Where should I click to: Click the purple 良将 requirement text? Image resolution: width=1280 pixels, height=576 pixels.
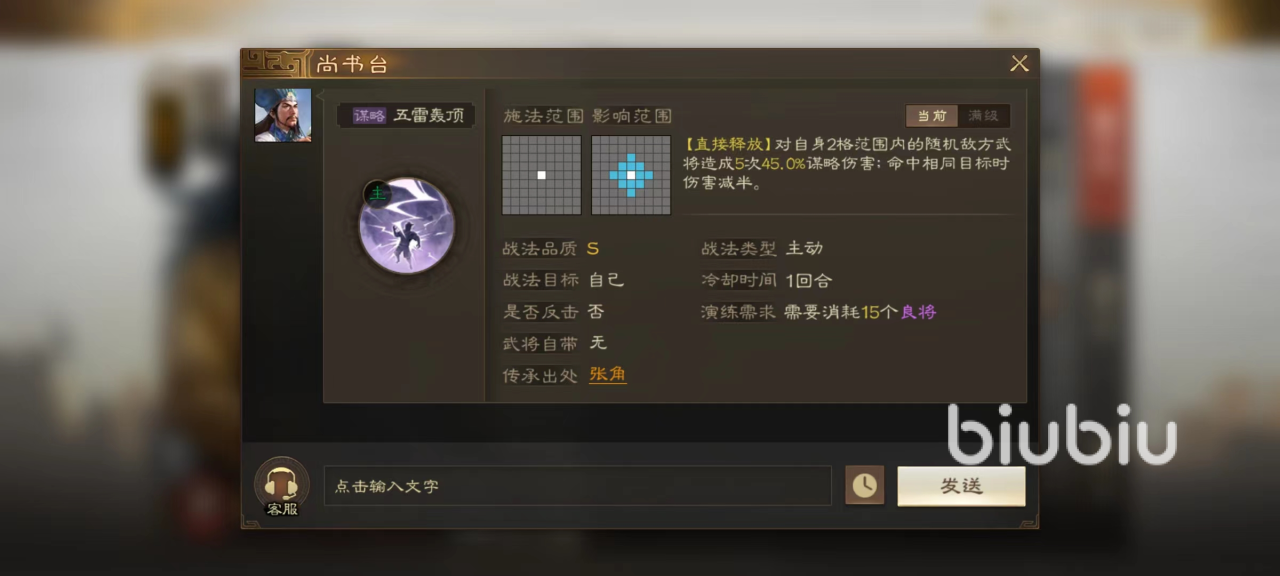coord(918,312)
